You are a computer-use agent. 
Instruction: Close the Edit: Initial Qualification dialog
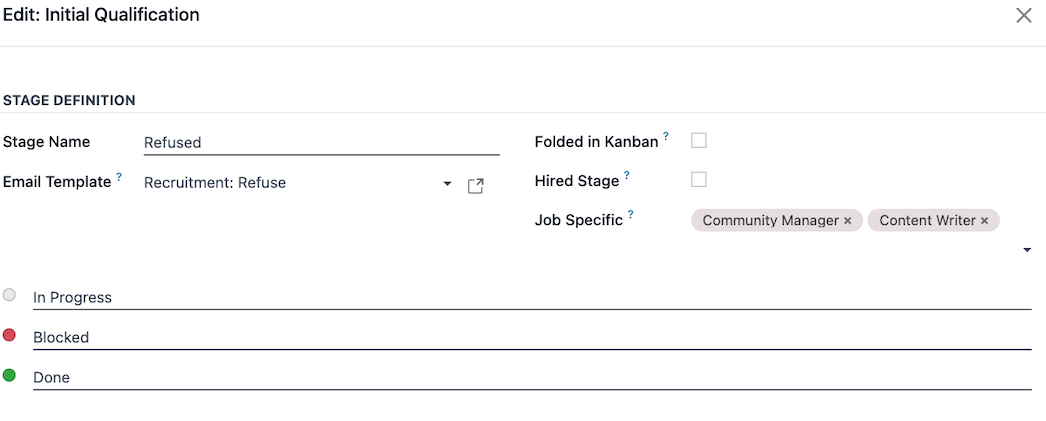(1023, 16)
